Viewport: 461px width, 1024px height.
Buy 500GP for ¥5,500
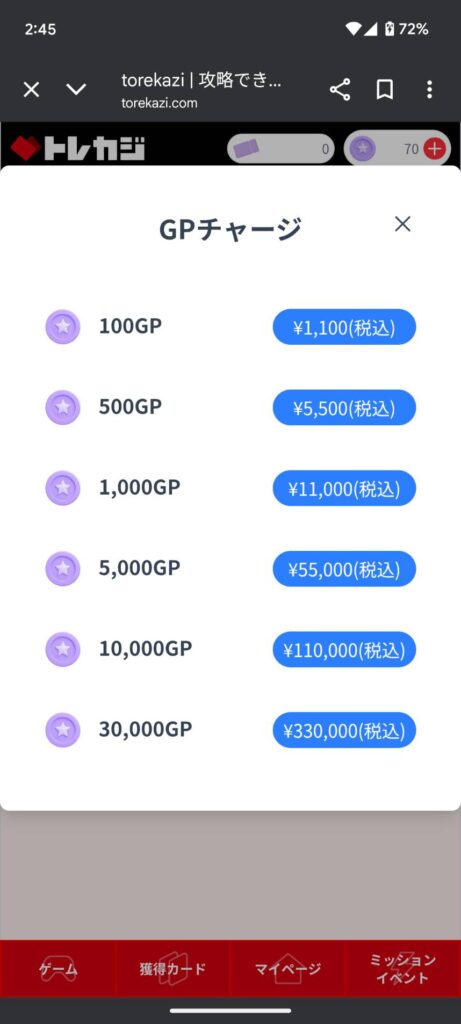(x=344, y=408)
